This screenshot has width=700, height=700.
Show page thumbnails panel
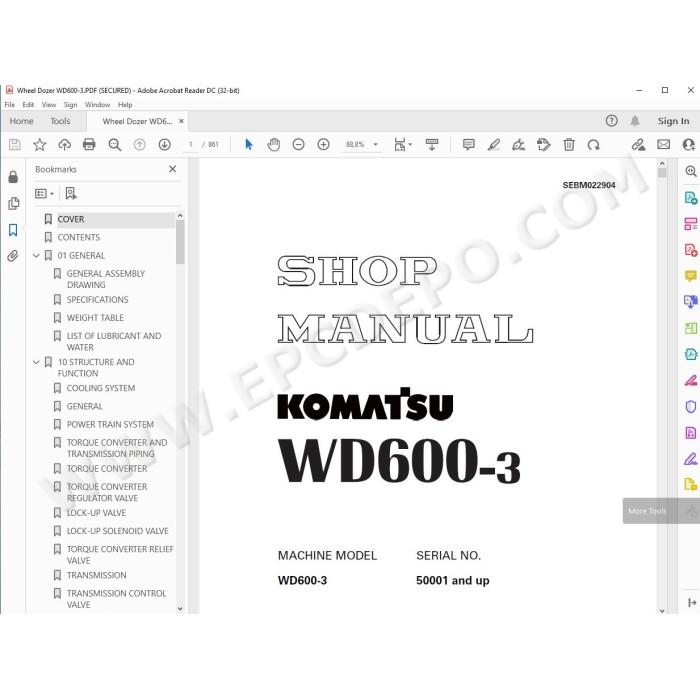tap(13, 204)
